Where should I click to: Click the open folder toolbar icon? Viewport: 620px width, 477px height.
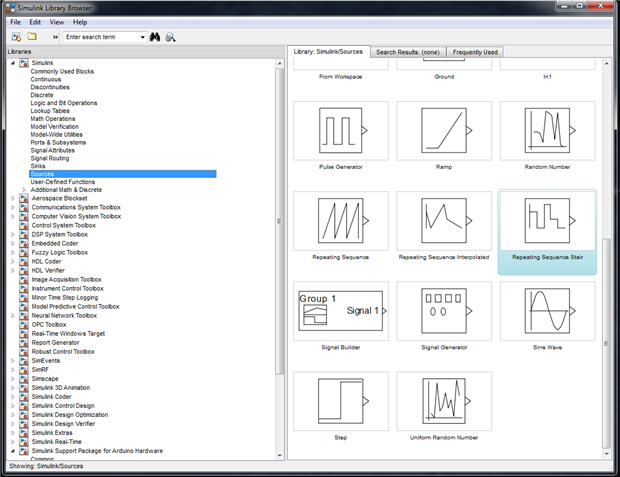(x=32, y=37)
